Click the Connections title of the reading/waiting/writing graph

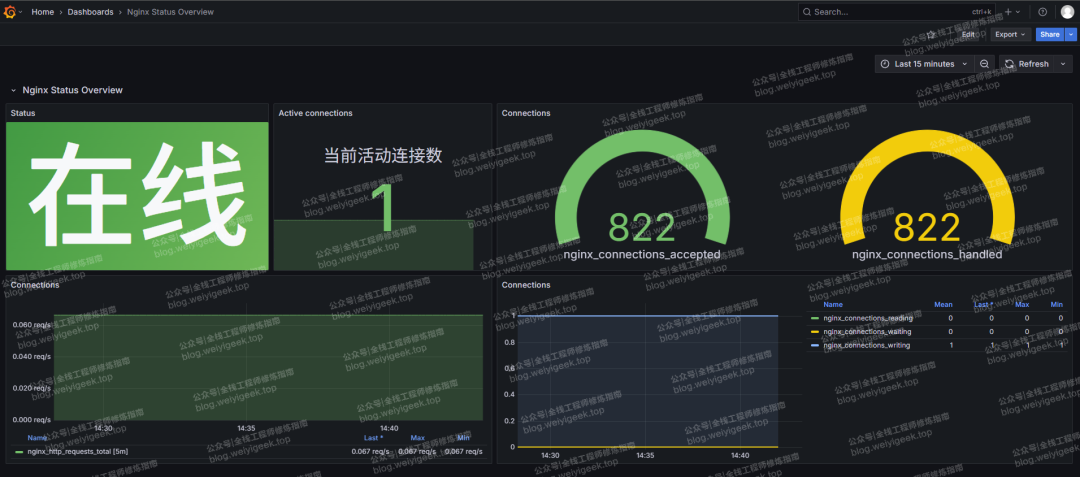(x=526, y=285)
